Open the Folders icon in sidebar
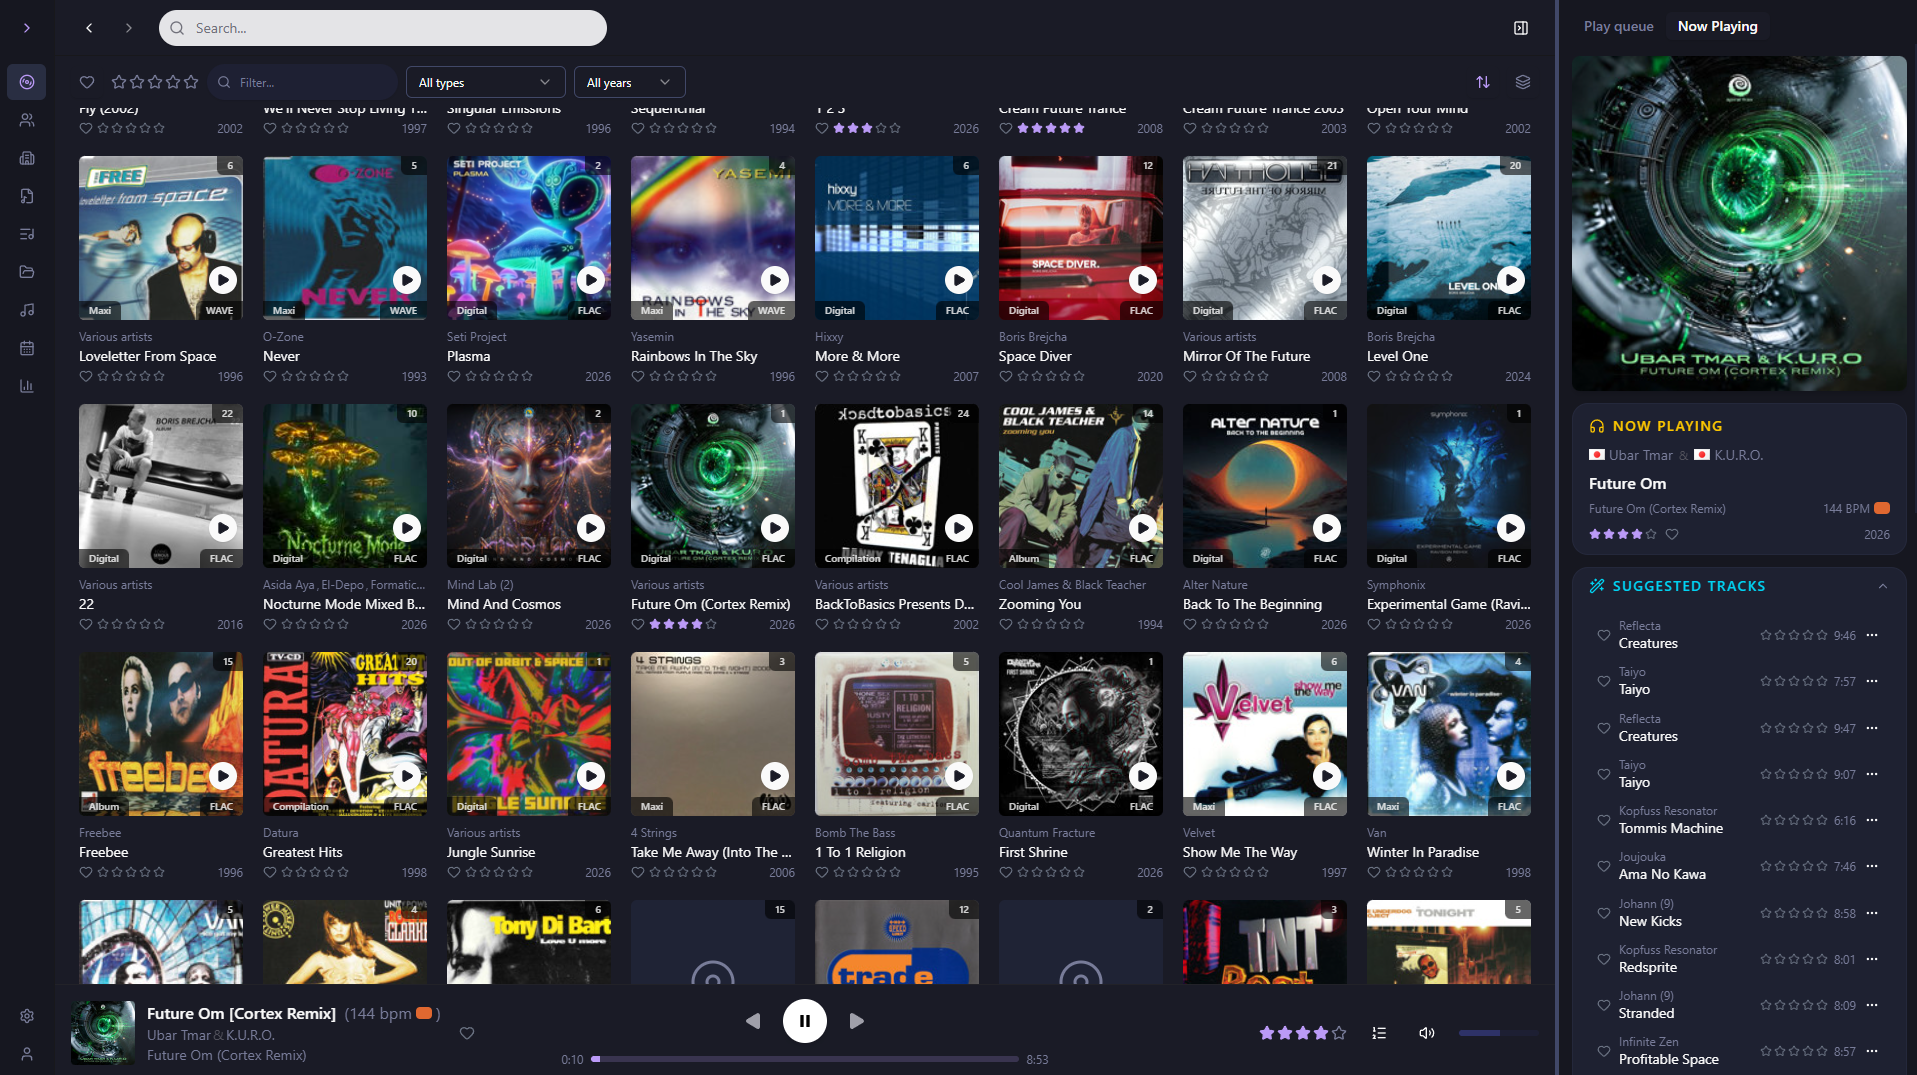 pos(27,272)
